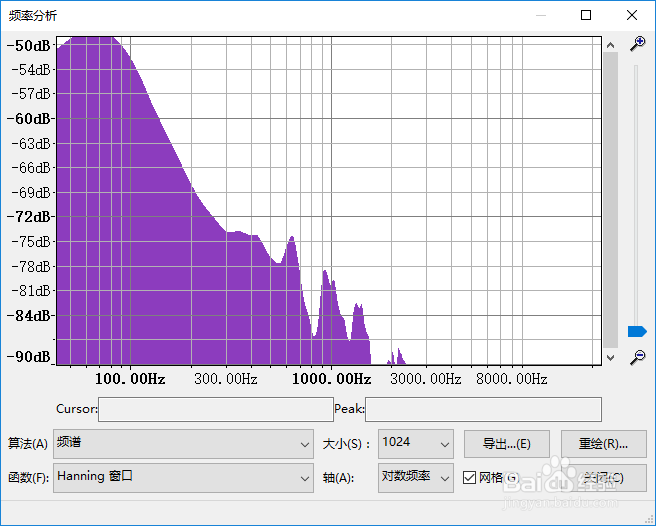Open the 函数 dropdown showing Hanning 窗口
The width and height of the screenshot is (656, 526).
pos(183,477)
